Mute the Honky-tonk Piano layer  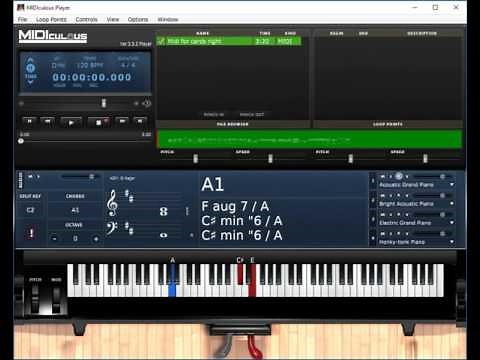382,234
